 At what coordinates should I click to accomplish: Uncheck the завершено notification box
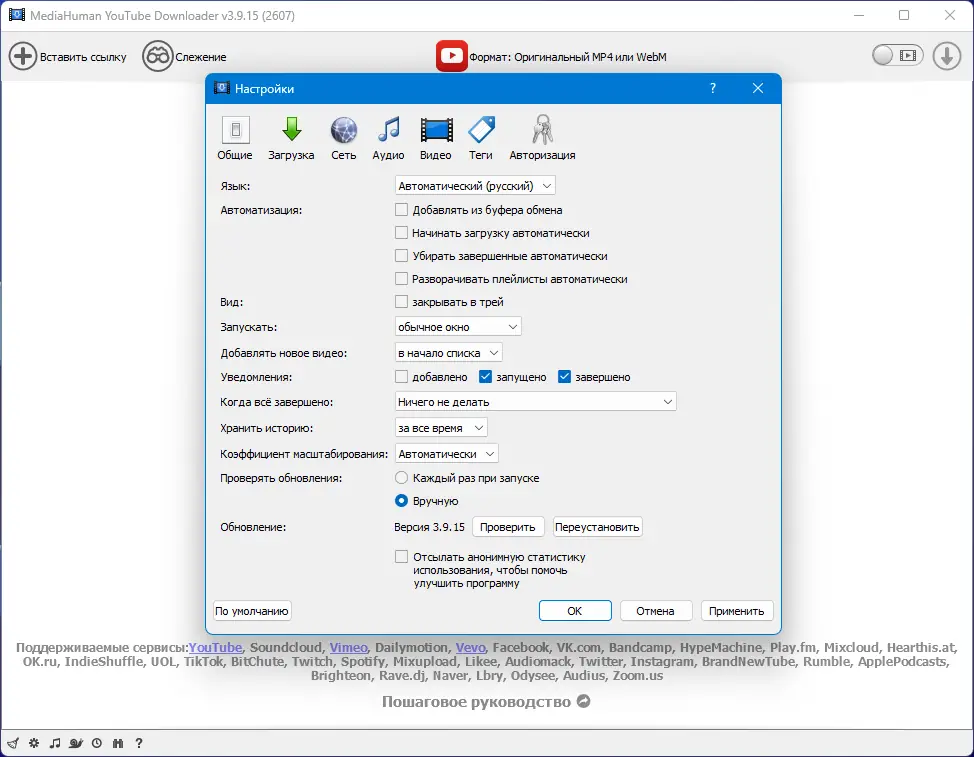pyautogui.click(x=565, y=377)
